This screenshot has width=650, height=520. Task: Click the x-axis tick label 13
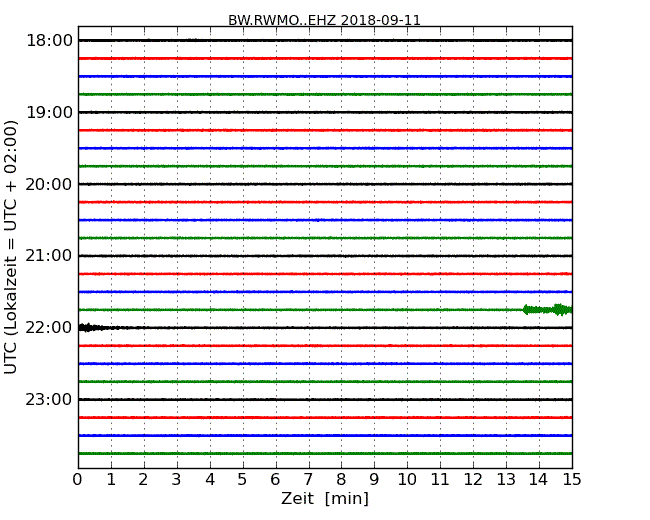pos(506,479)
